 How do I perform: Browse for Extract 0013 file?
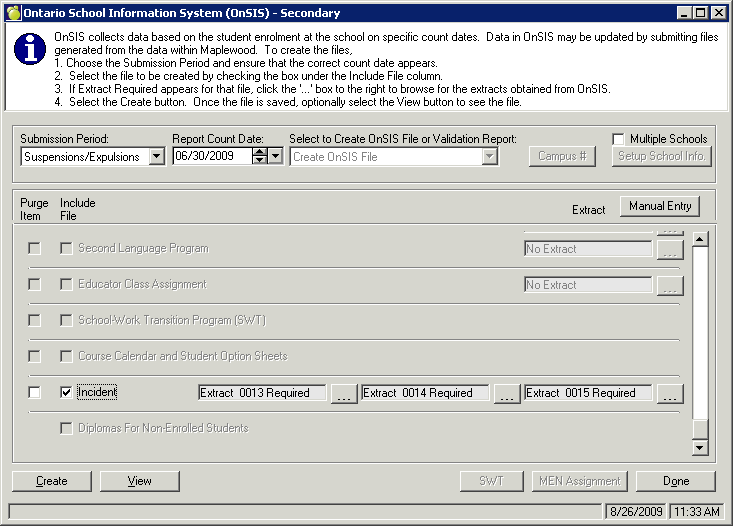coord(343,394)
